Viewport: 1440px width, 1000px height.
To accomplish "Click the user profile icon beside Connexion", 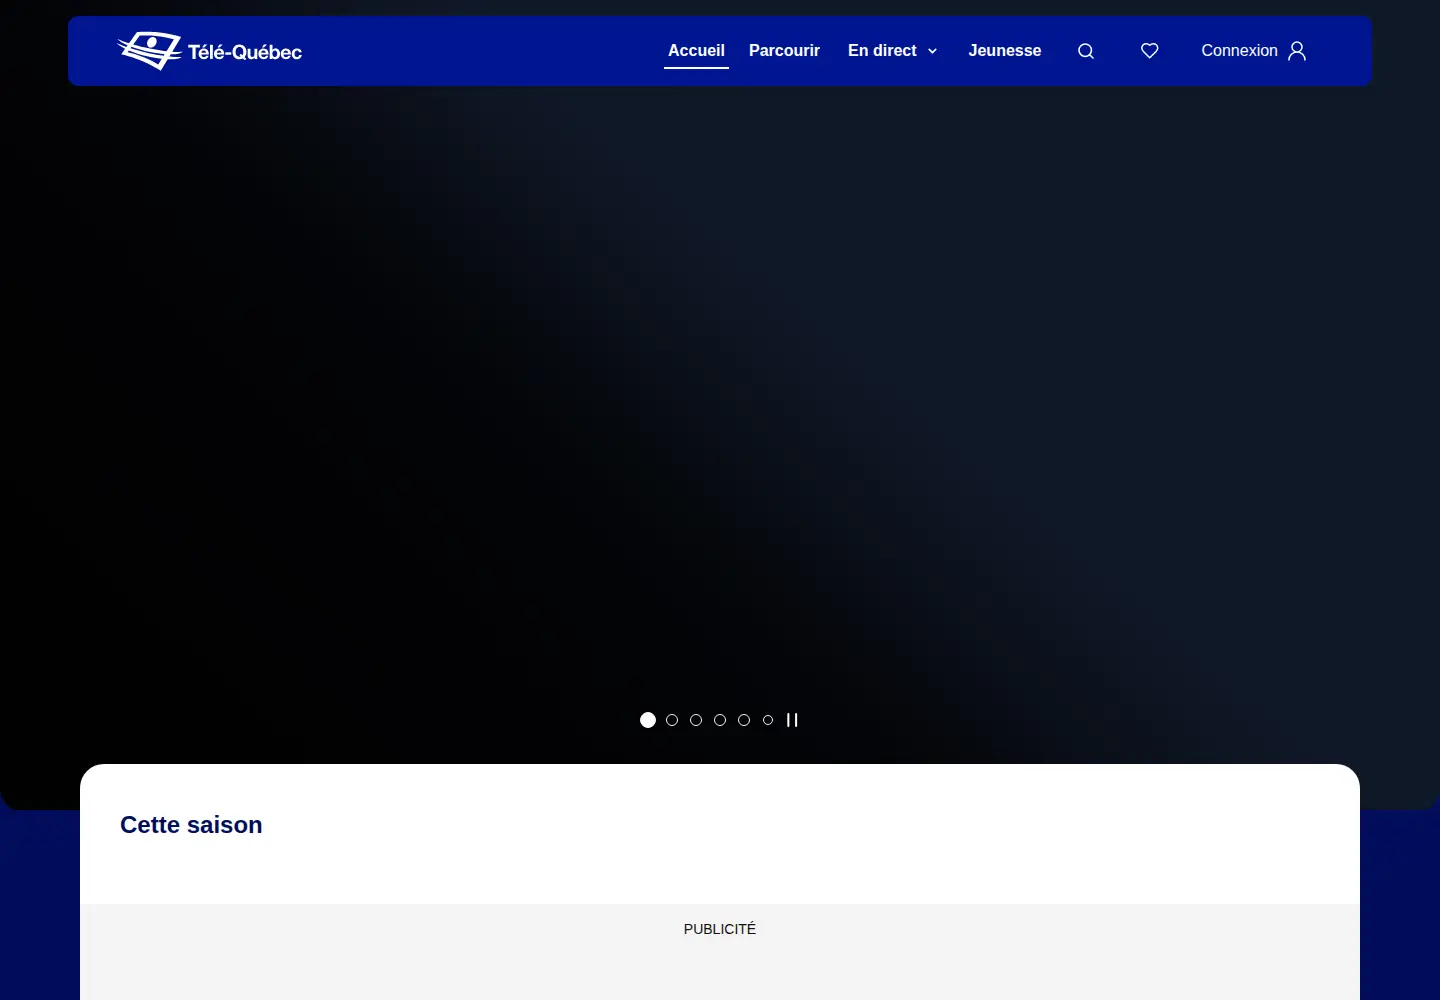I will pos(1297,51).
